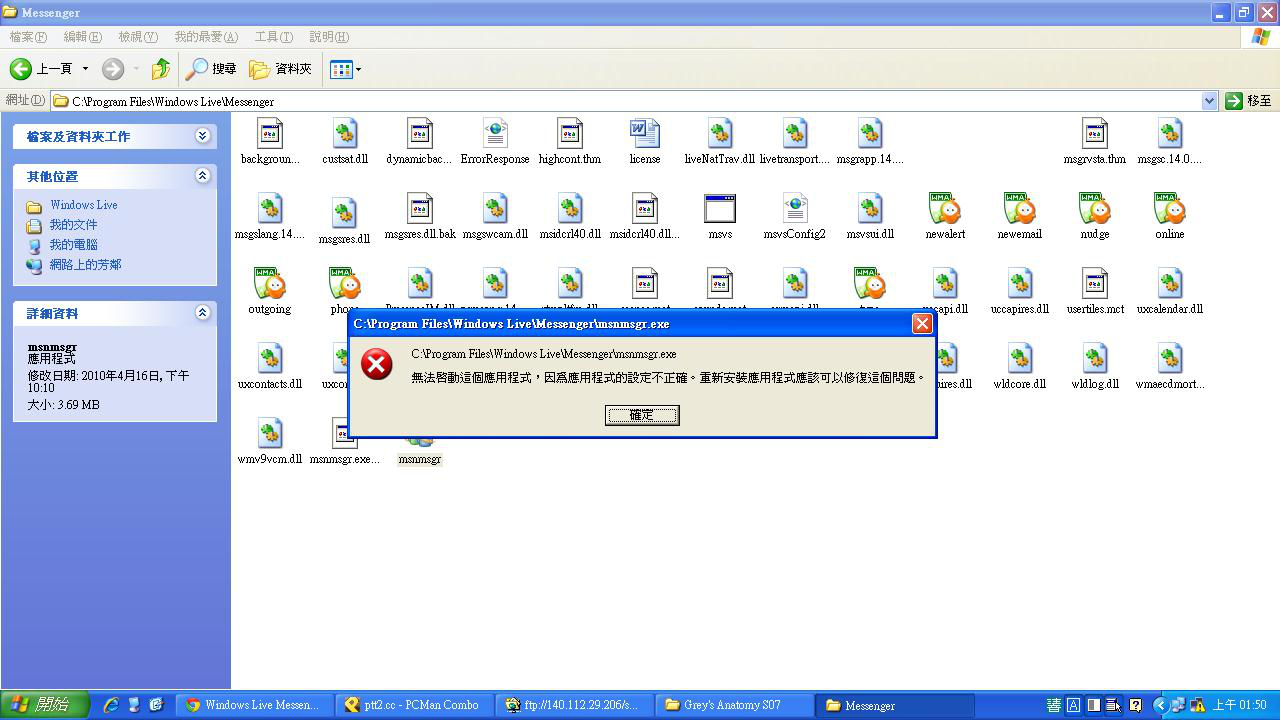This screenshot has width=1280, height=720.
Task: Open the 網路上的芳鄰 link
Action: point(86,265)
